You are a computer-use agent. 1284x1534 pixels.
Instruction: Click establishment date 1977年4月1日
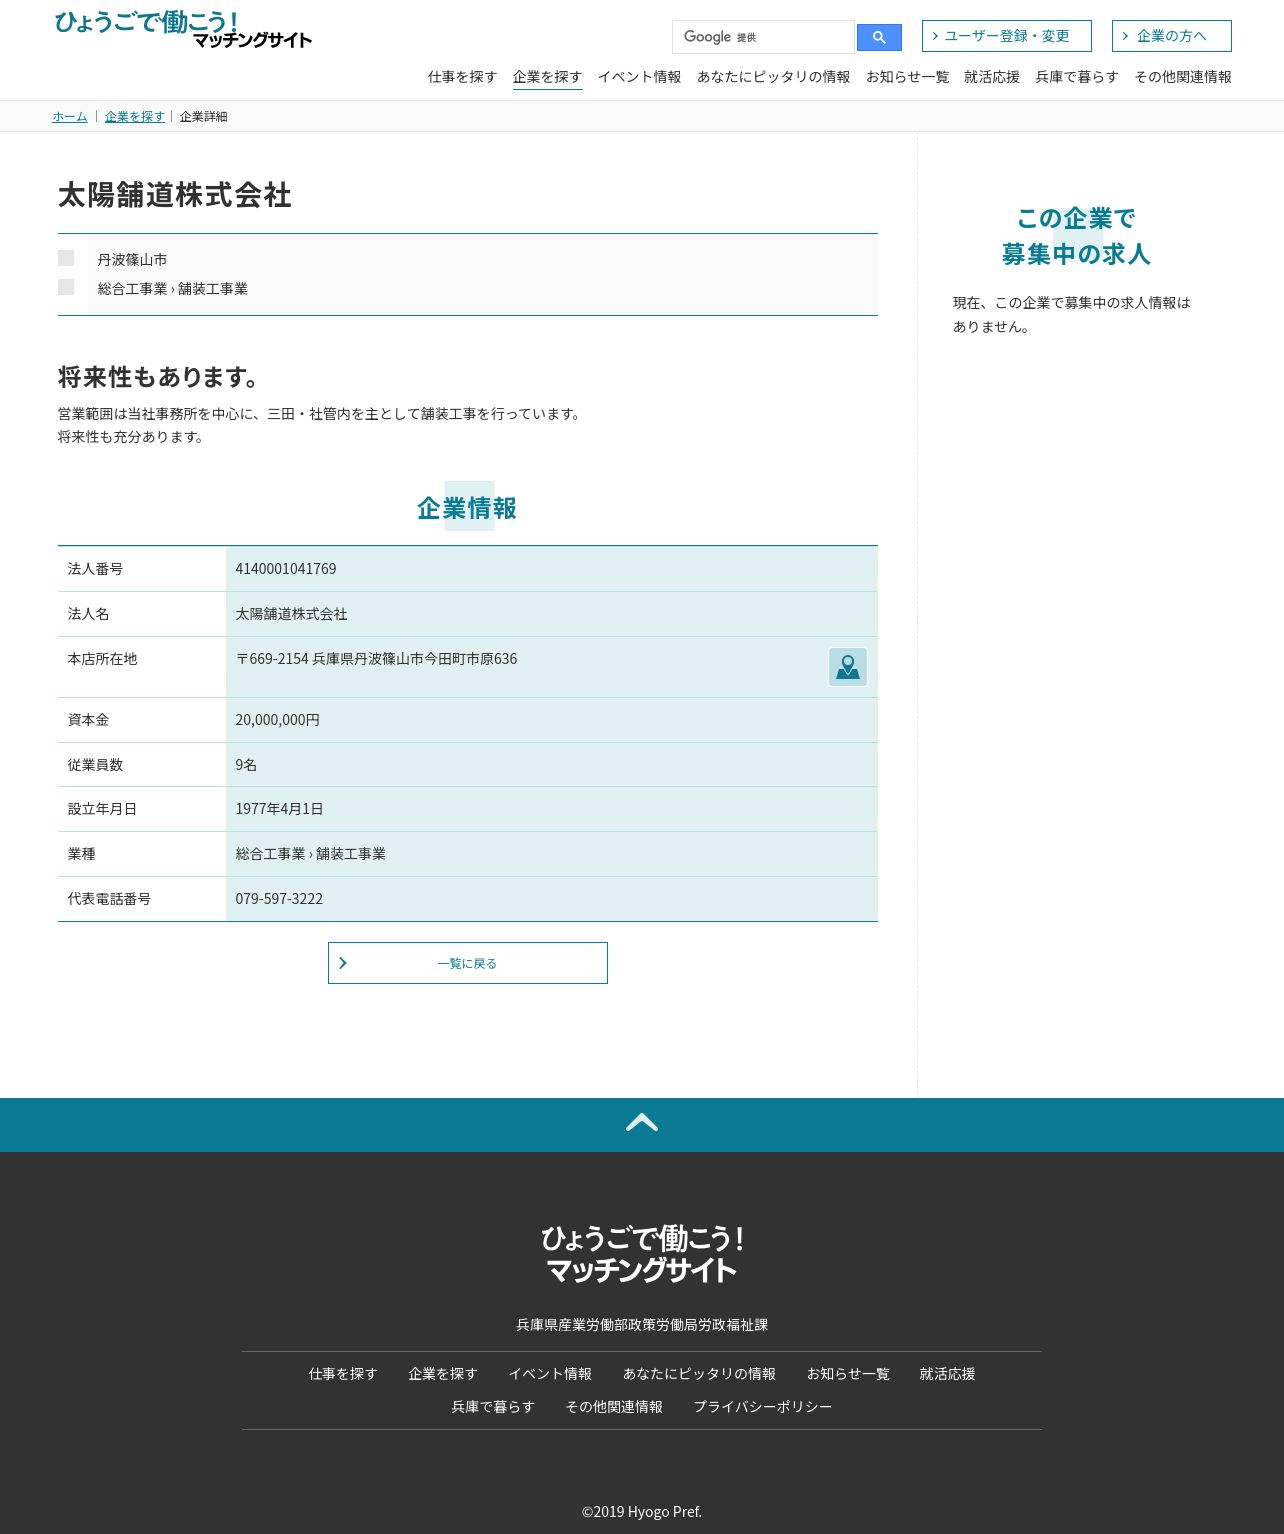279,809
